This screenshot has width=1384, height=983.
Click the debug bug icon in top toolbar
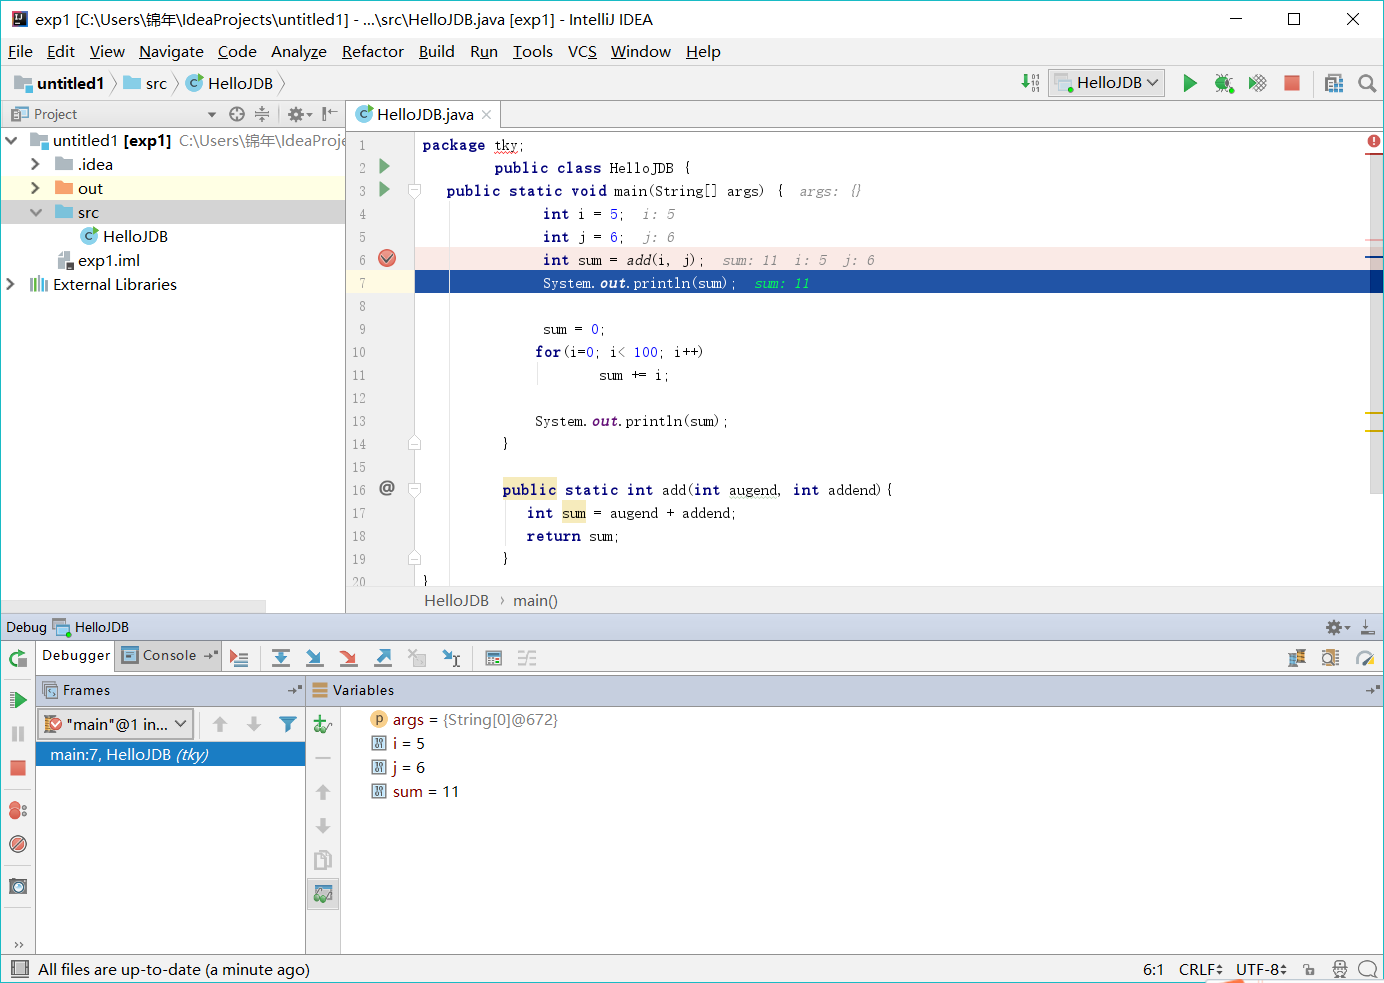click(x=1223, y=83)
